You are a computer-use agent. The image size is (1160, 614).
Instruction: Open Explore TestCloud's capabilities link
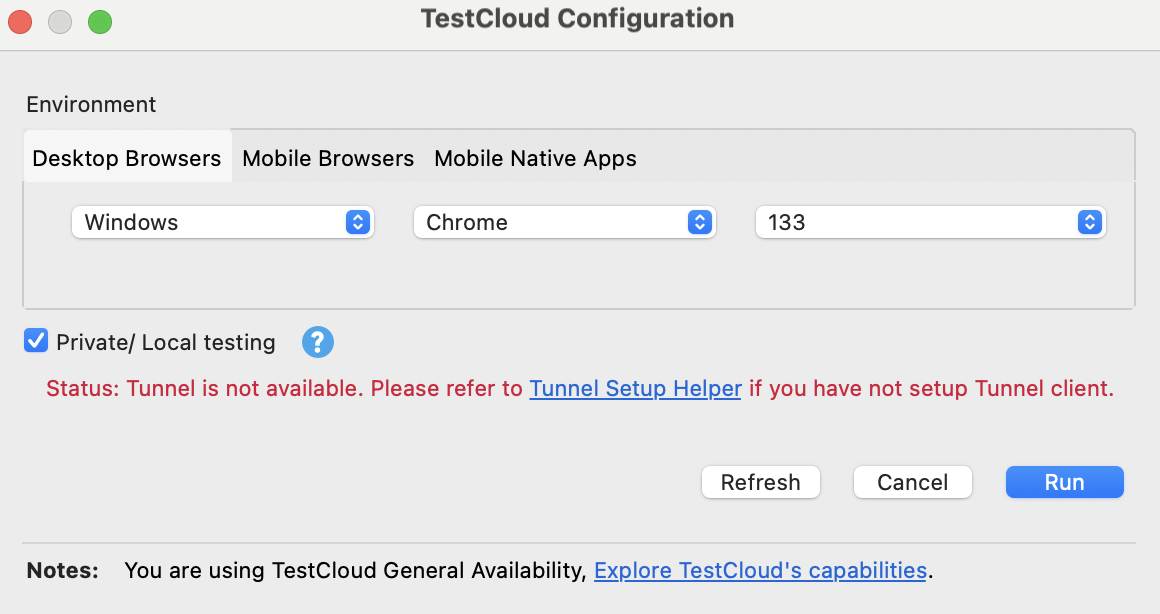pyautogui.click(x=760, y=570)
